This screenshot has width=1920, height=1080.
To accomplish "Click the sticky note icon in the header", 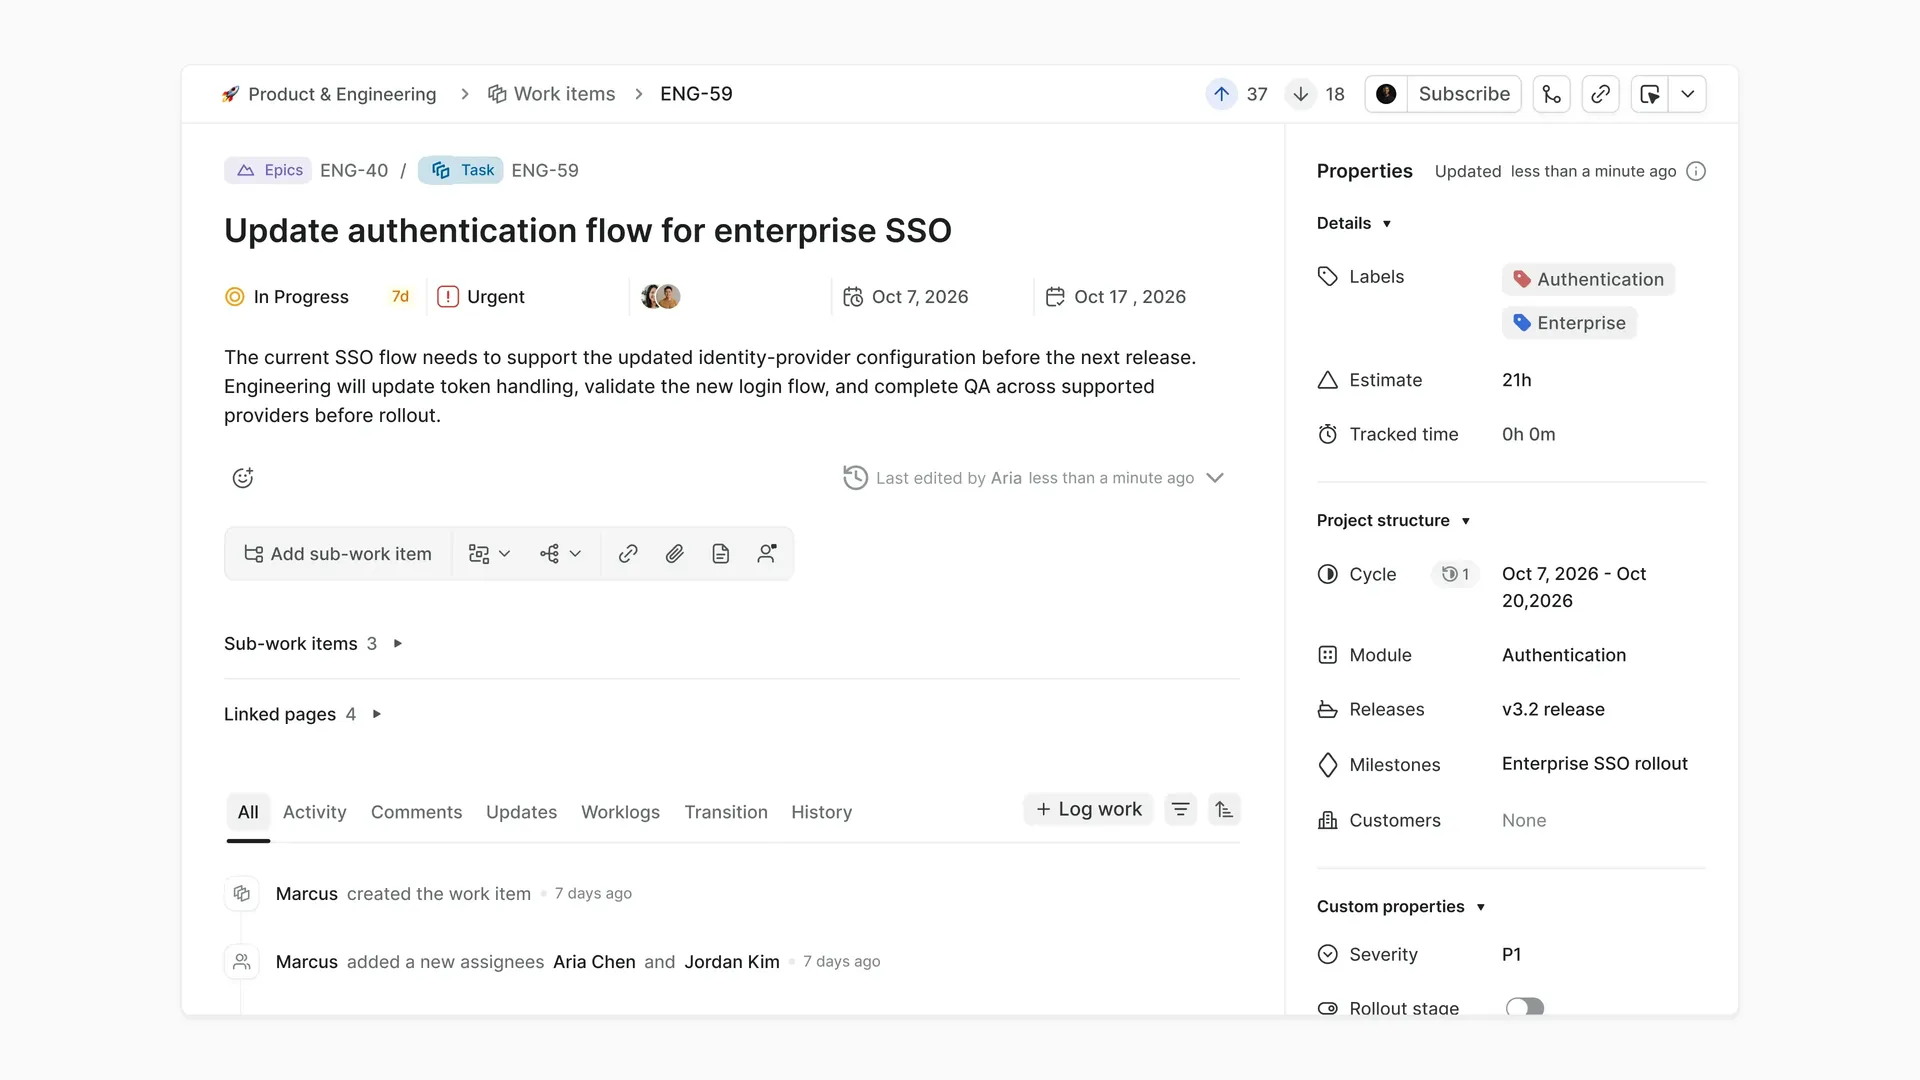I will (x=1650, y=94).
